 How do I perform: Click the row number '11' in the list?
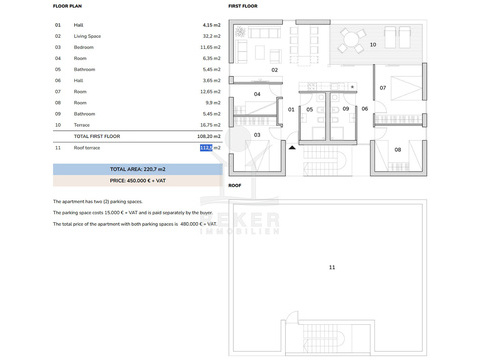[x=58, y=148]
